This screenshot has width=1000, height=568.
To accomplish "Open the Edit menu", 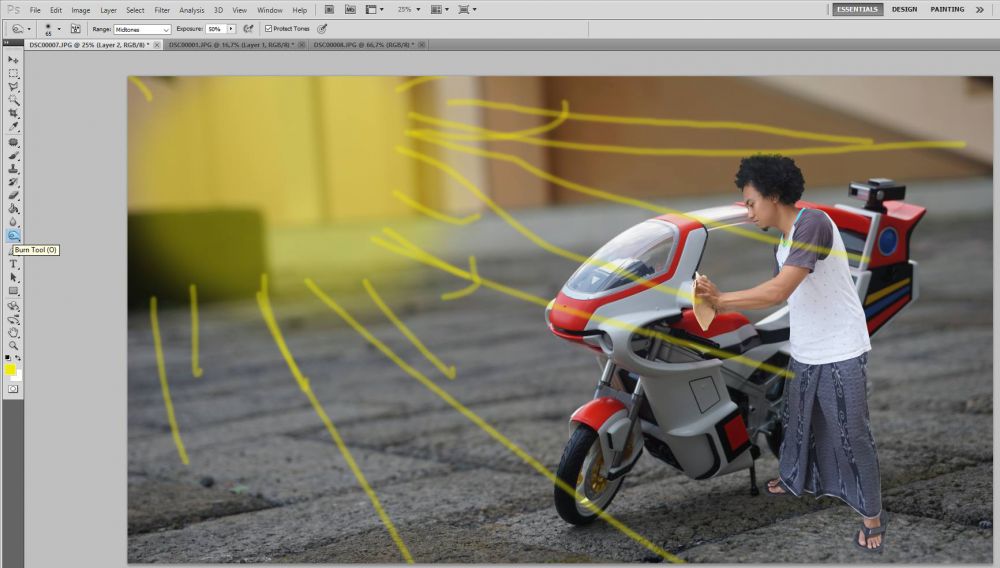I will tap(56, 10).
